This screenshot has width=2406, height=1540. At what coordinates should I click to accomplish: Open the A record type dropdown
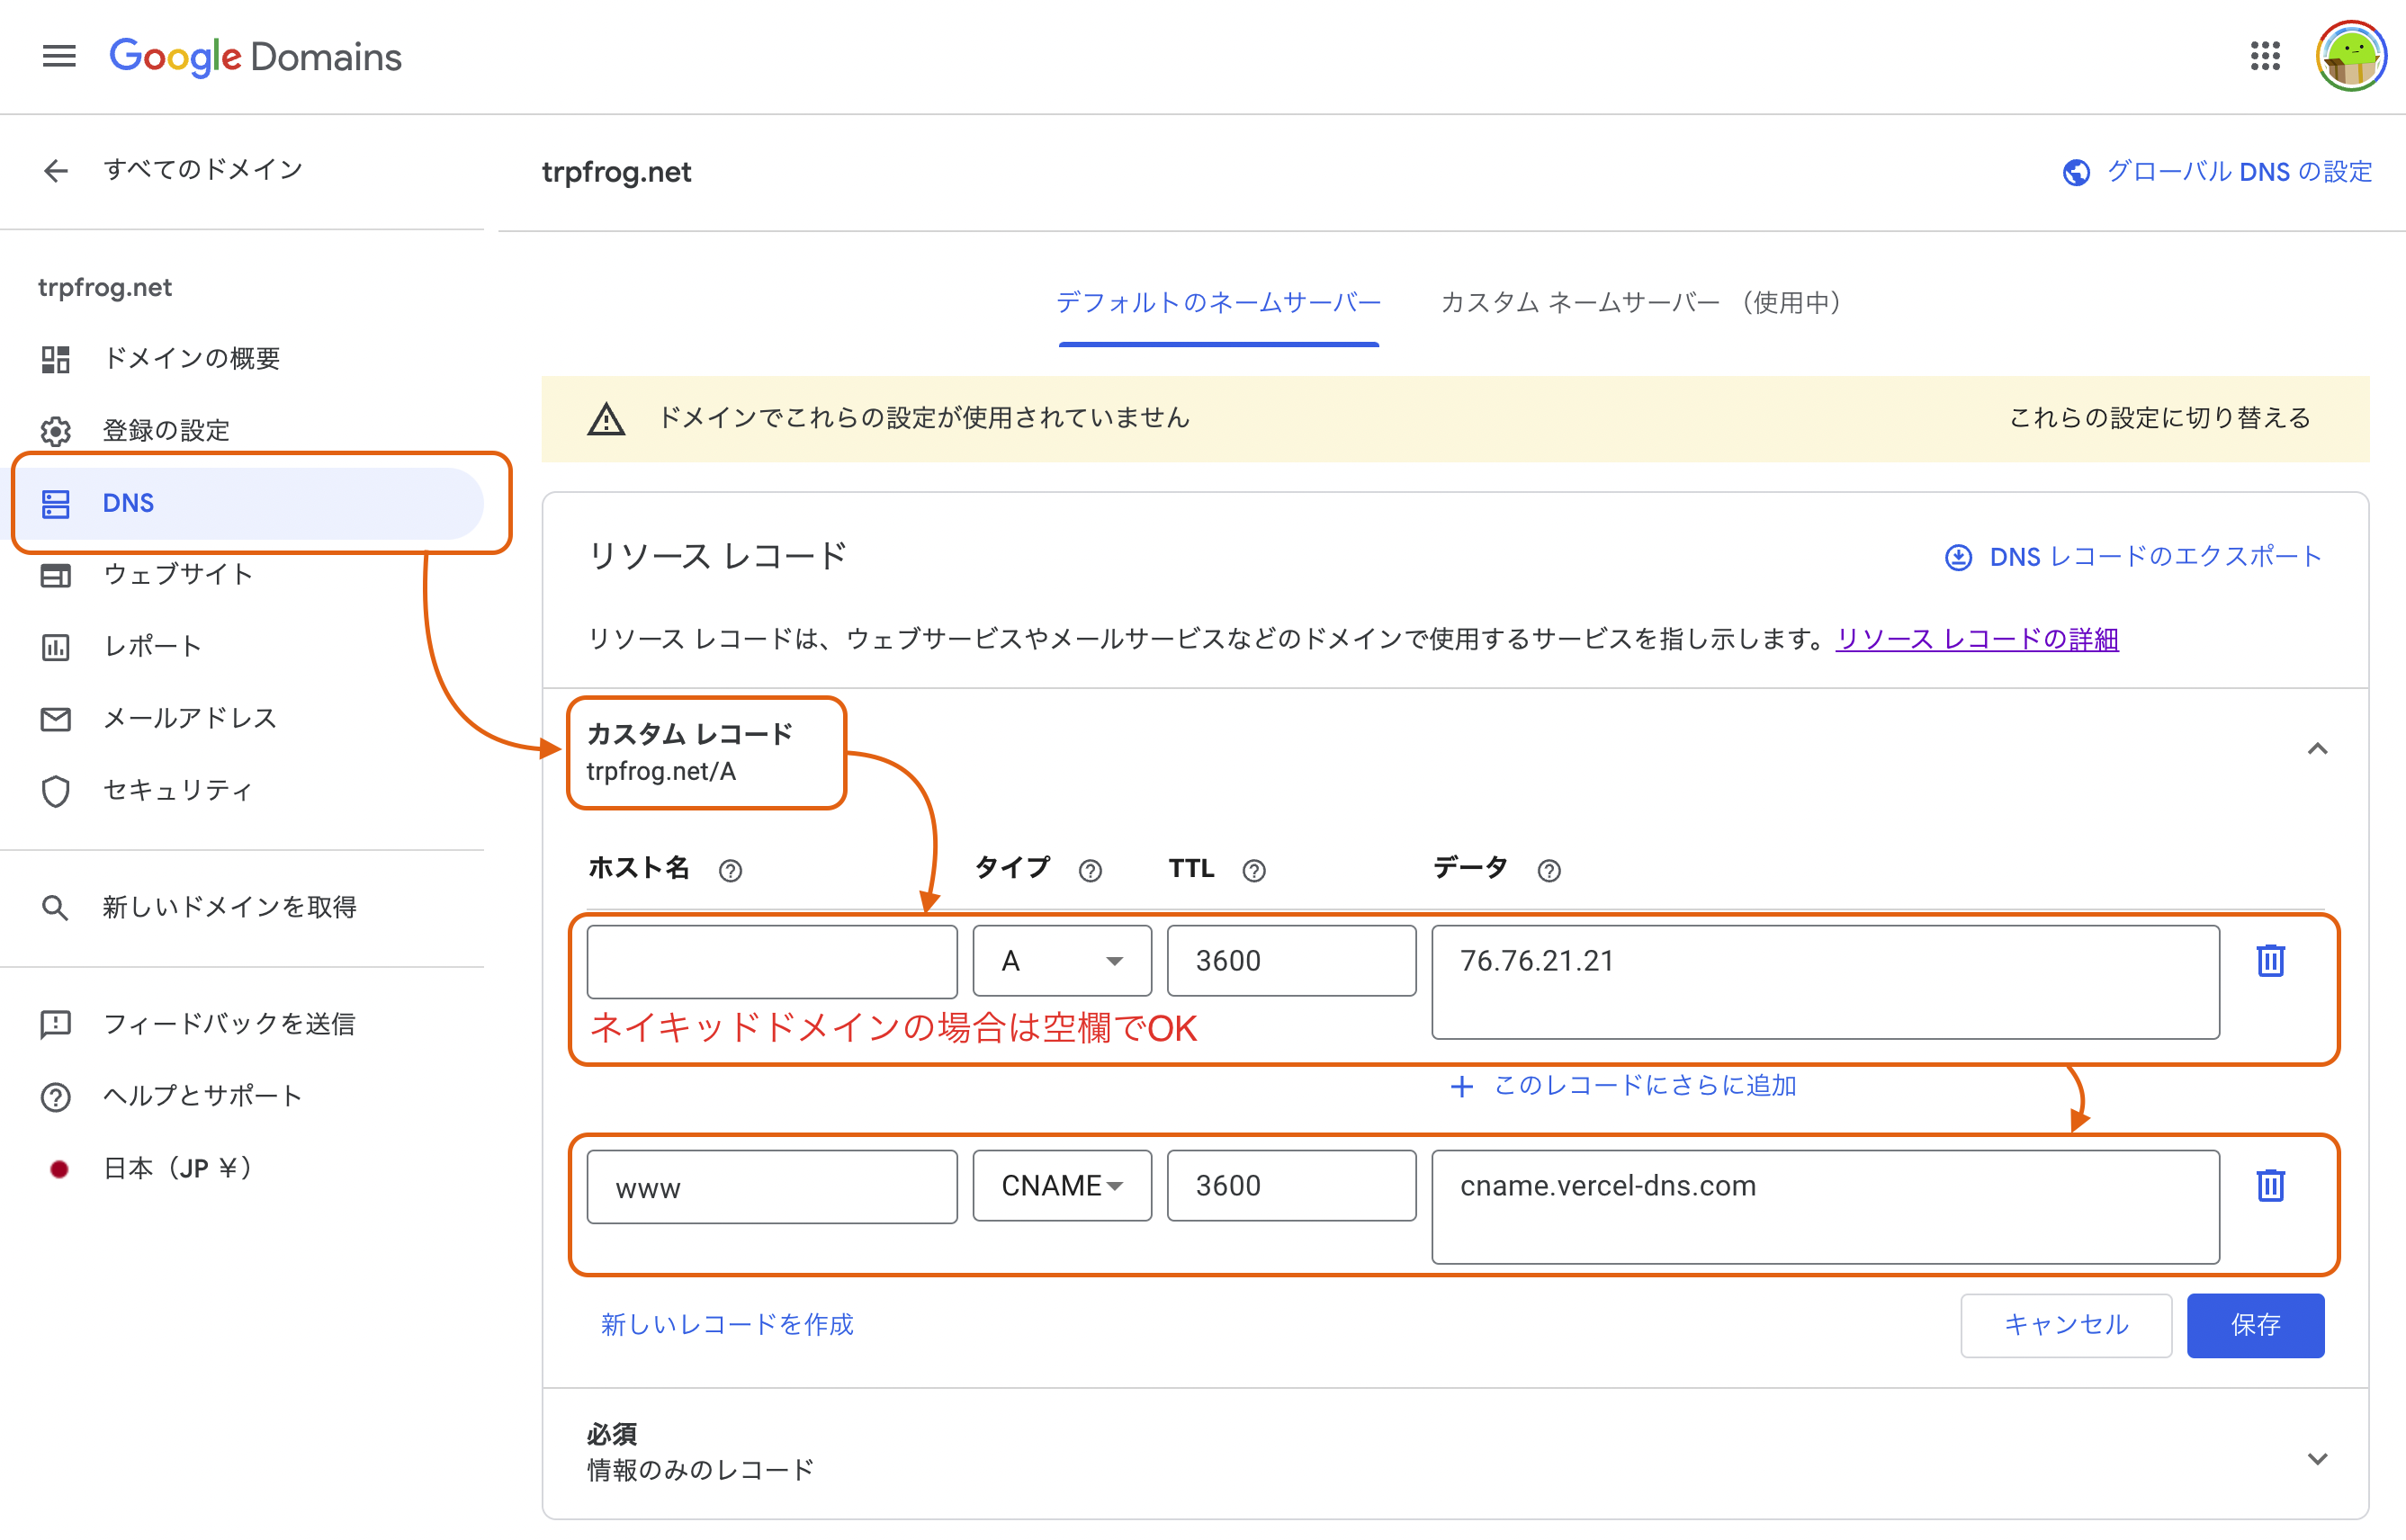1061,961
